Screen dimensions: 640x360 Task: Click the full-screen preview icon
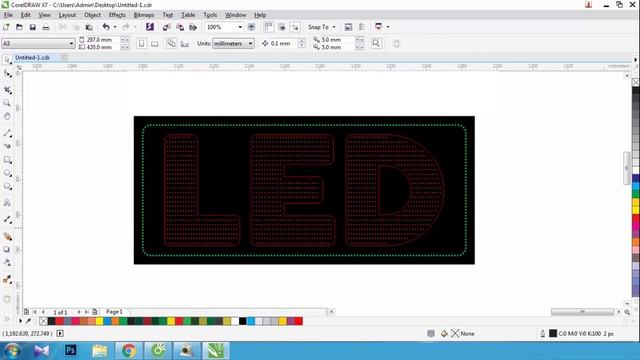(251, 27)
